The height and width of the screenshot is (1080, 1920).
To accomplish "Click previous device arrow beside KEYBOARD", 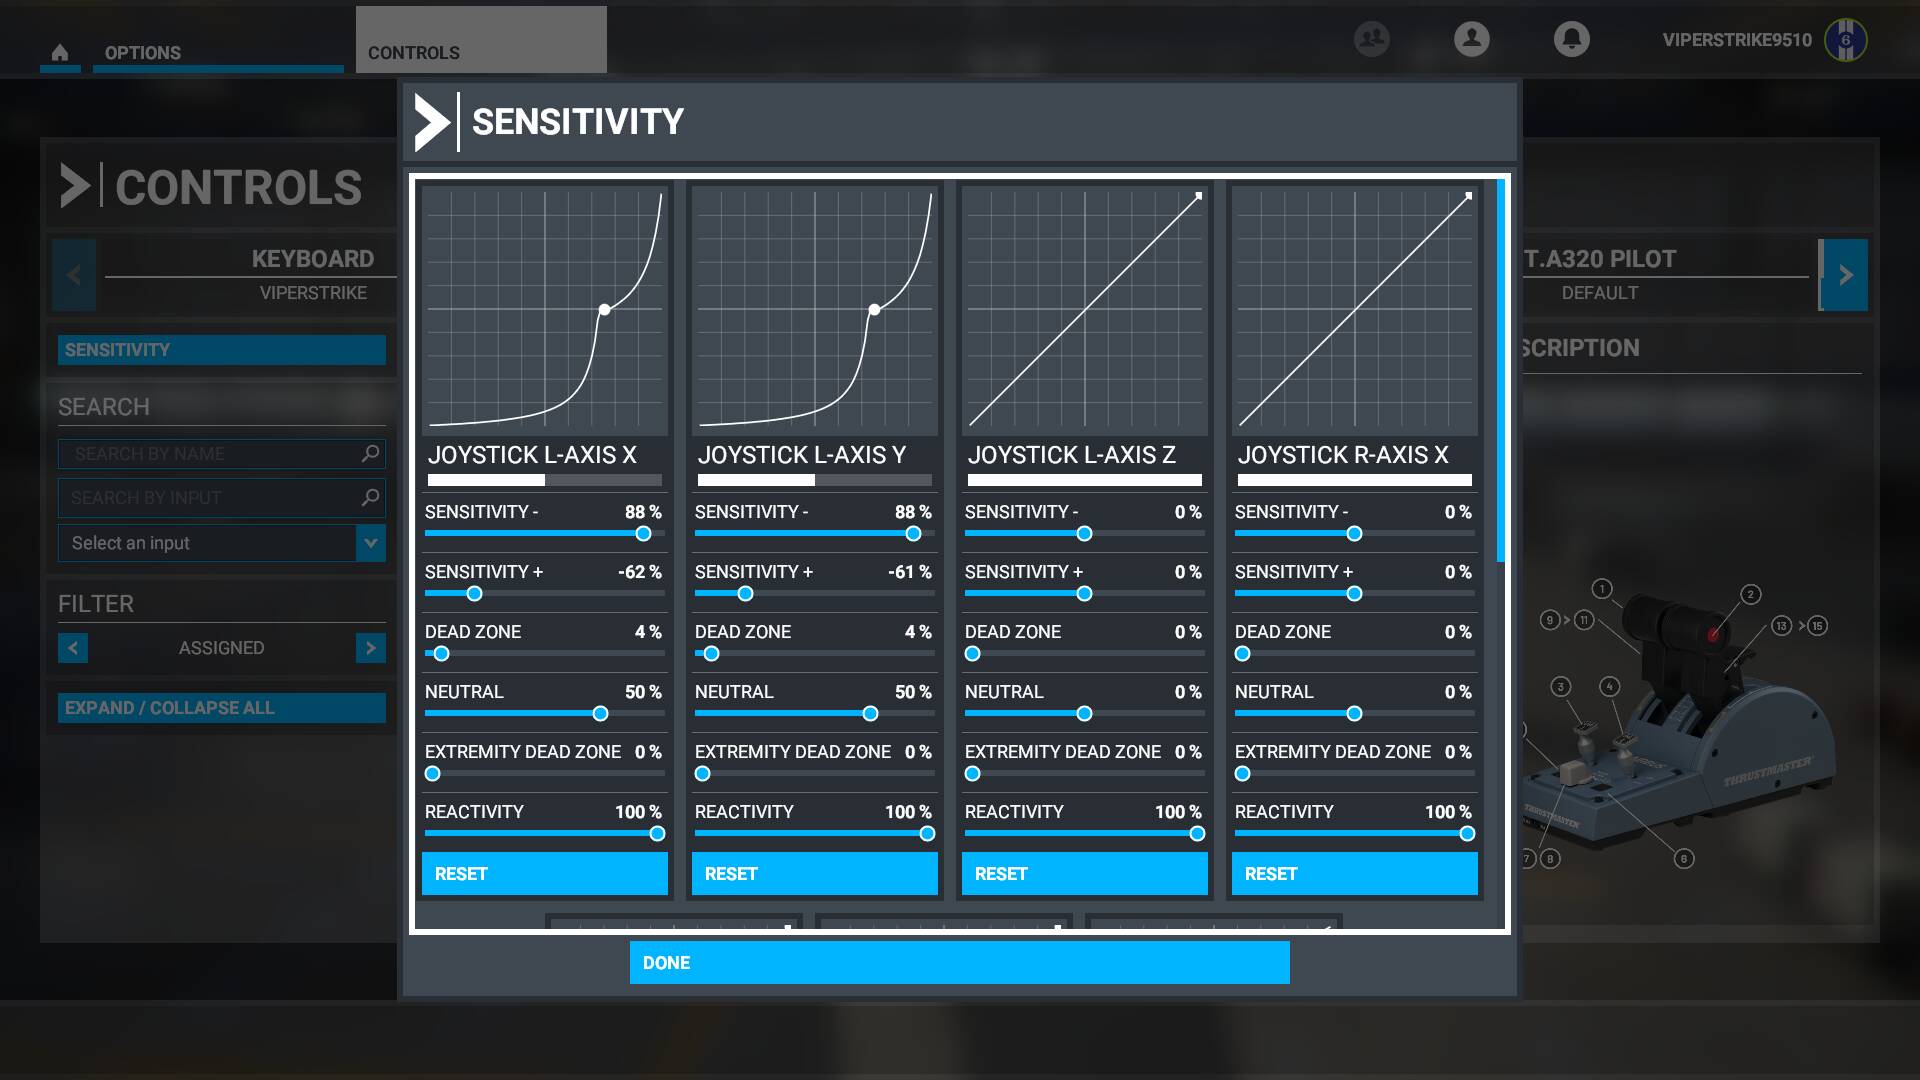I will [74, 275].
